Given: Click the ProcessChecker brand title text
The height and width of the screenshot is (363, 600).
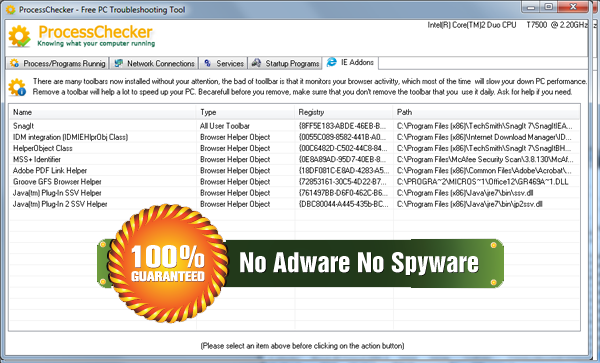Looking at the screenshot, I should 95,32.
